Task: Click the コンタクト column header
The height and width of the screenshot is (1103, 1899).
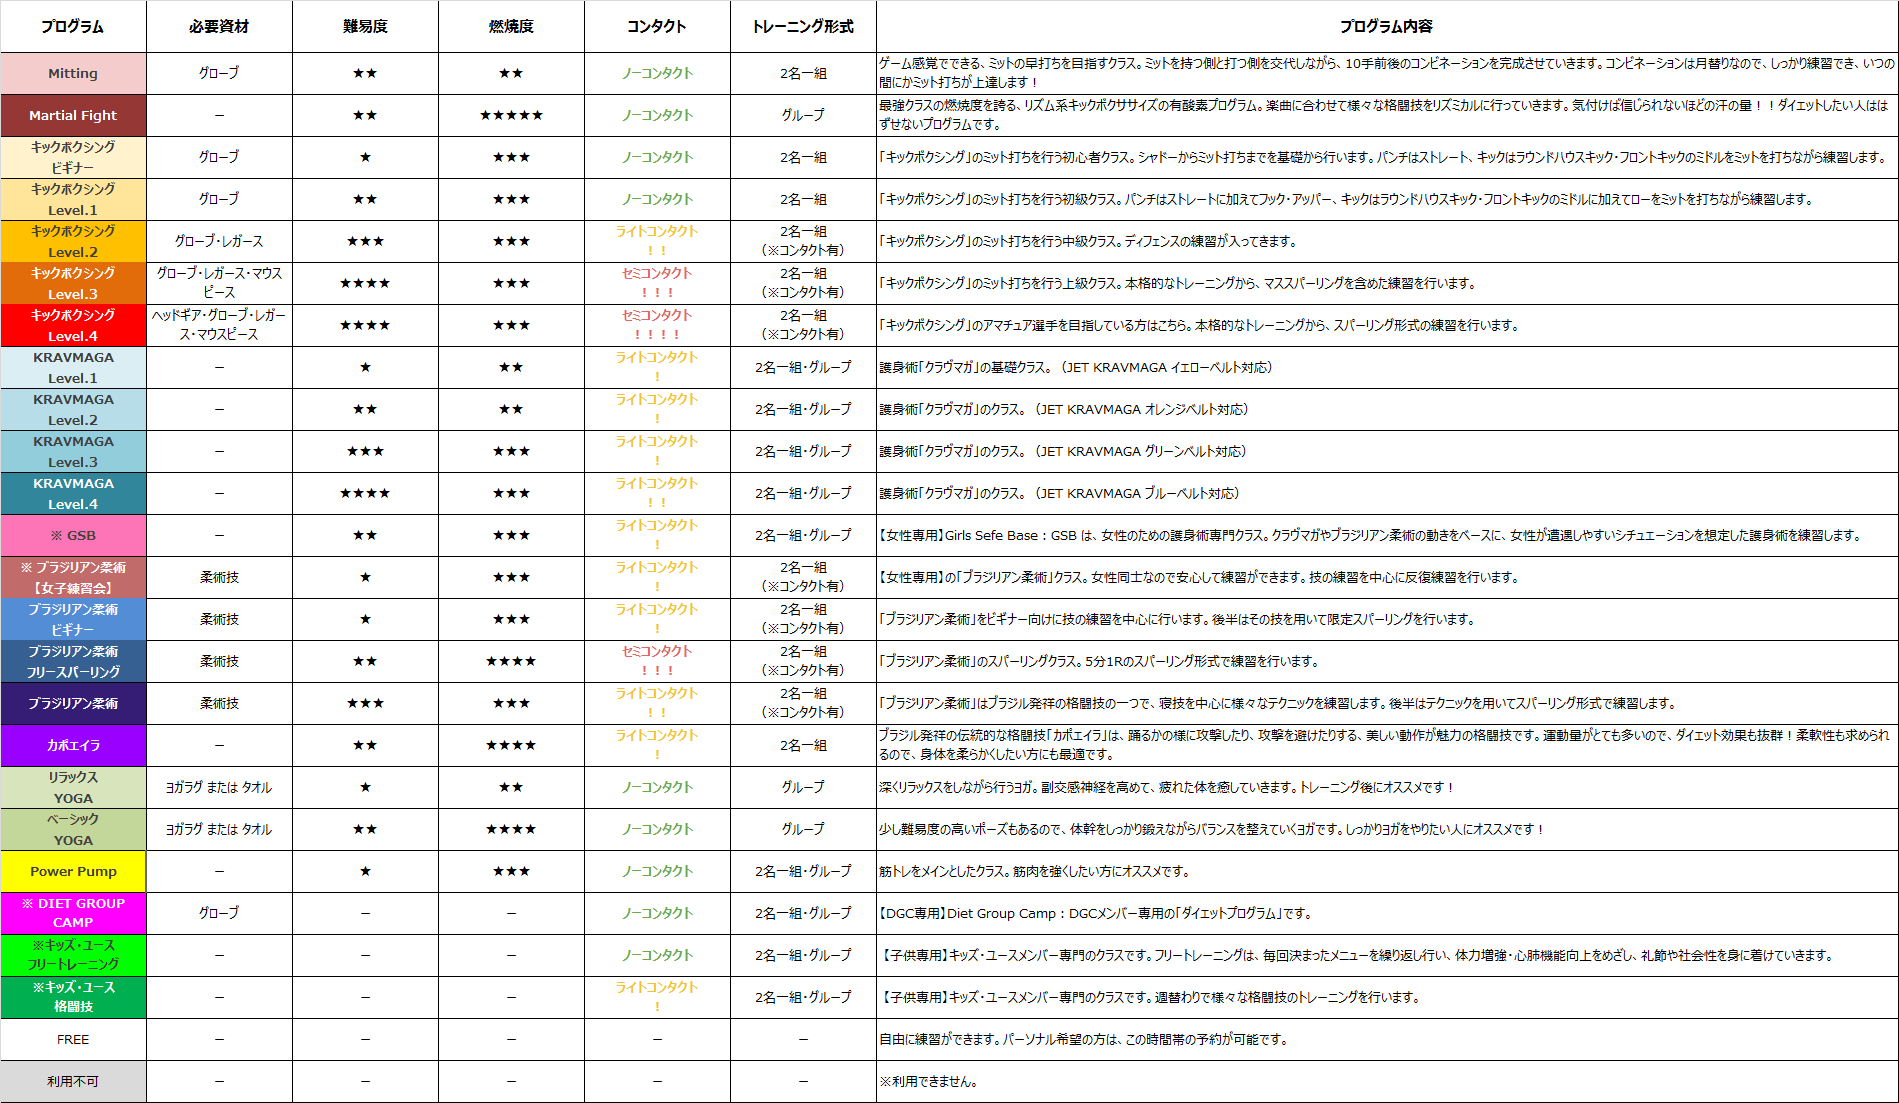Action: point(657,26)
